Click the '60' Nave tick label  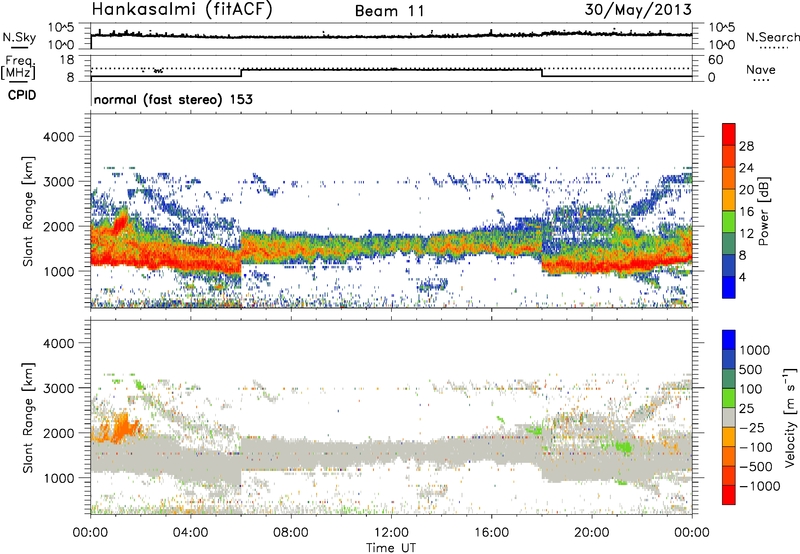click(715, 60)
